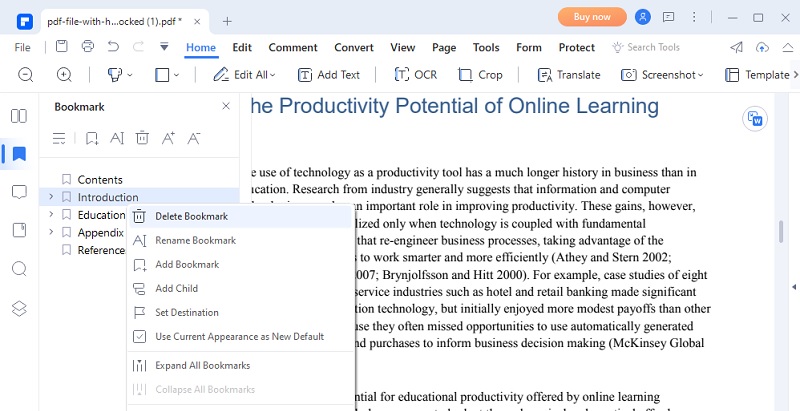
Task: Open the Layers sidebar panel
Action: coord(19,309)
